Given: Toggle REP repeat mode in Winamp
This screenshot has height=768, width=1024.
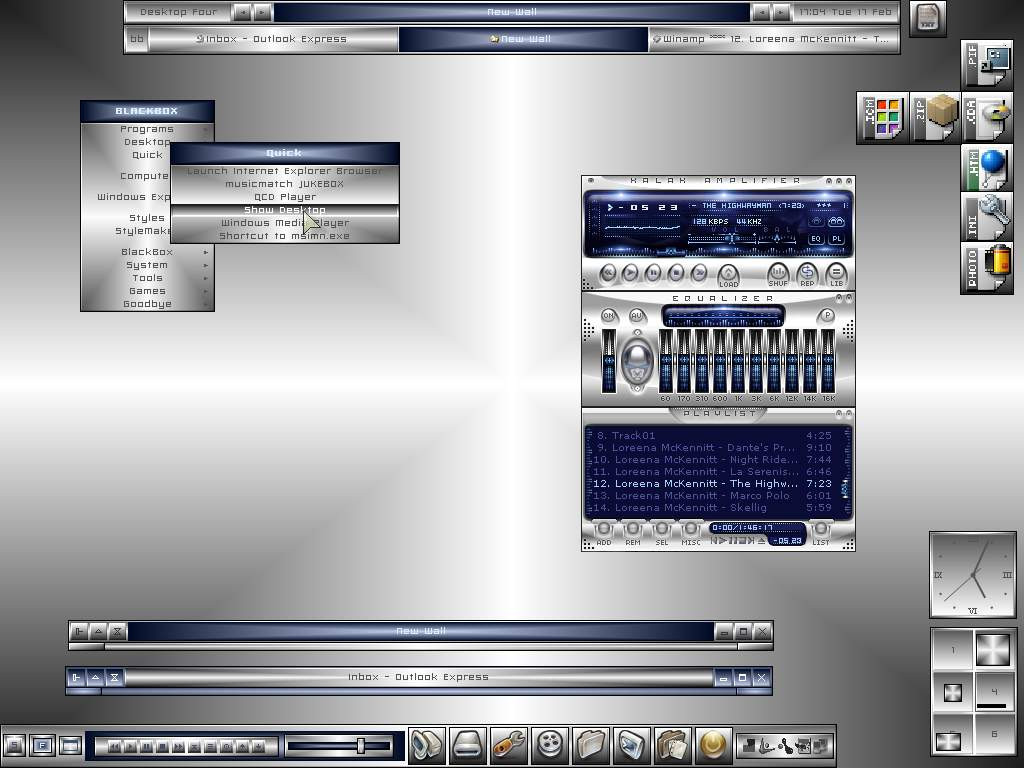Looking at the screenshot, I should click(x=808, y=274).
